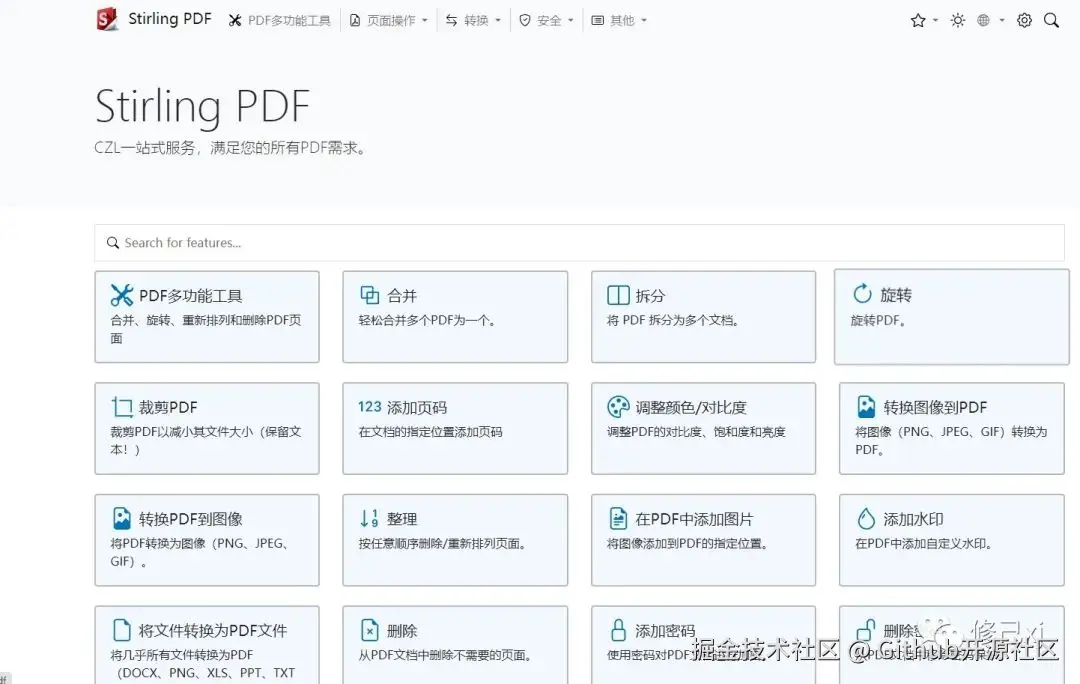
Task: Click the 整理 sort order icon
Action: (369, 518)
